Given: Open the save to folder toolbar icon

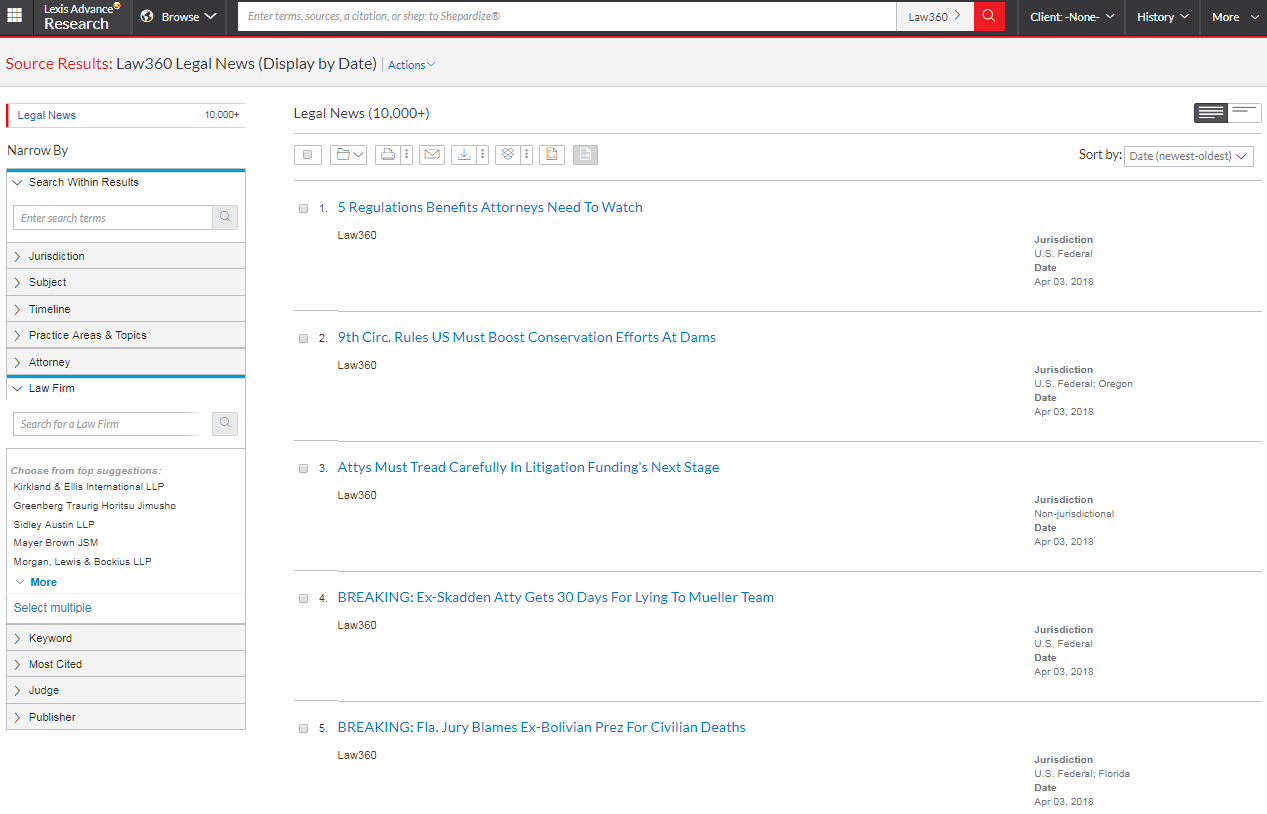Looking at the screenshot, I should pos(349,154).
